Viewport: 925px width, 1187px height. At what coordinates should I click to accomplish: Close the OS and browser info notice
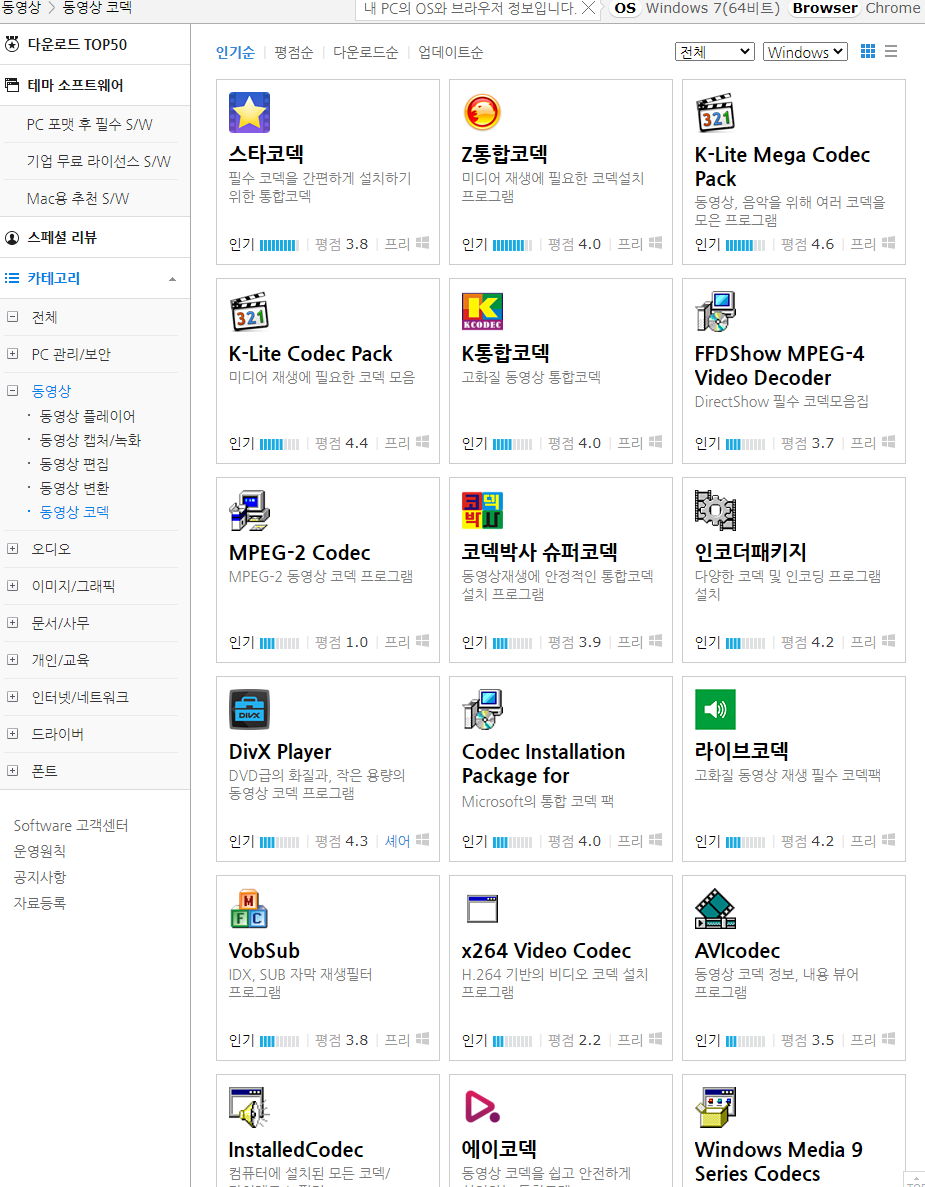(588, 8)
